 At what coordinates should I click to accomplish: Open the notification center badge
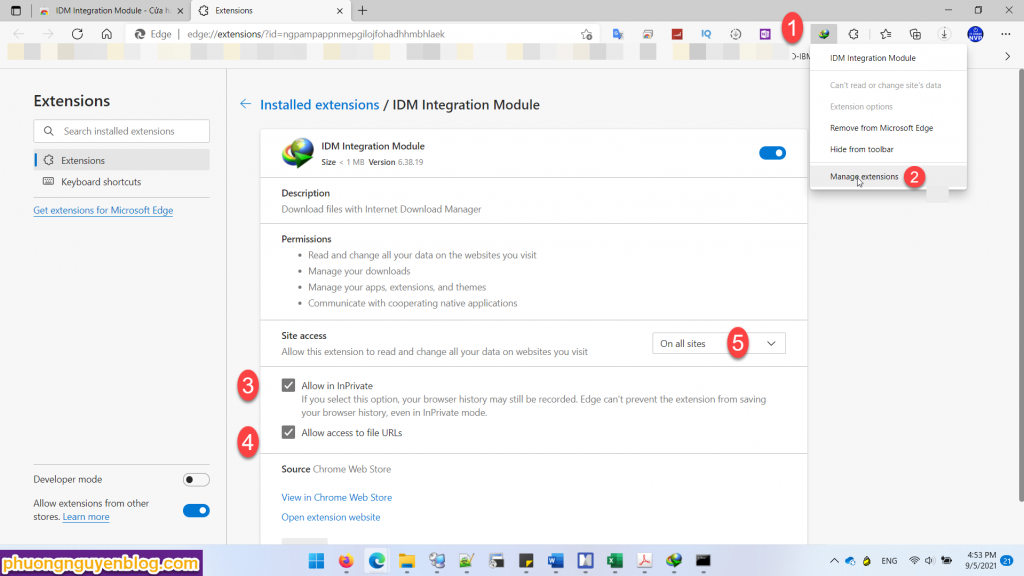(1007, 561)
